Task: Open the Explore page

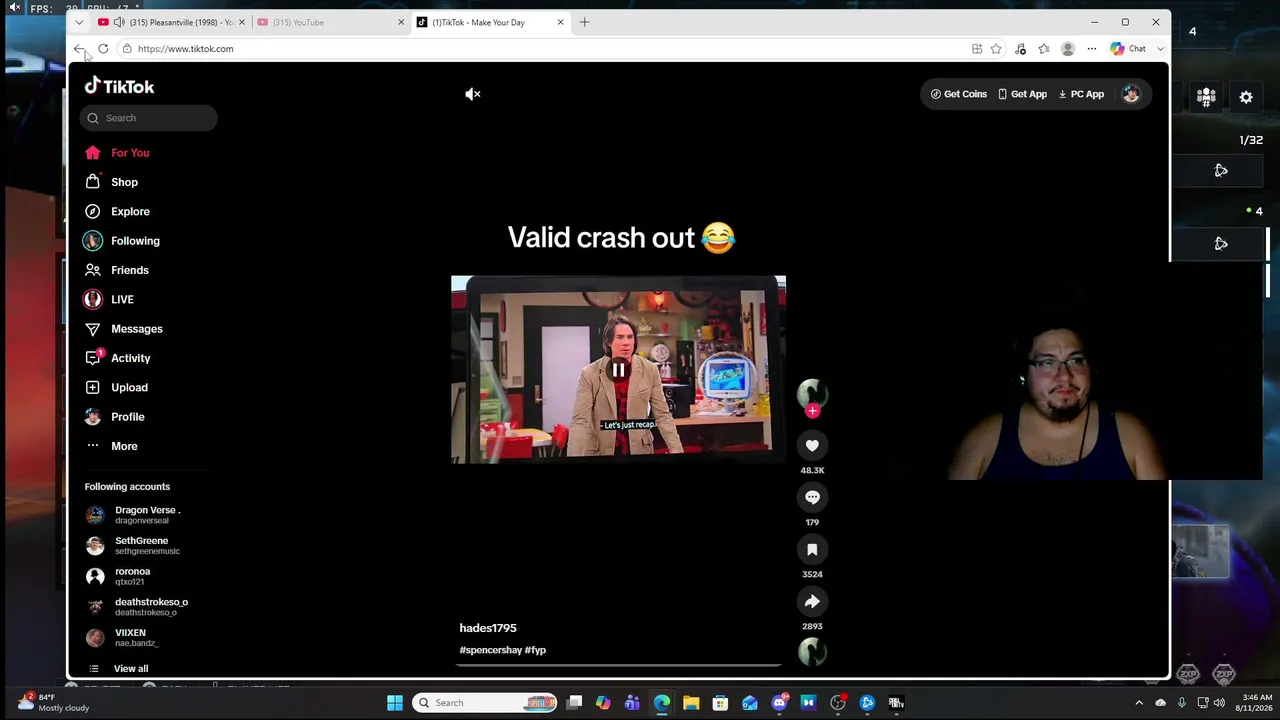Action: coord(117,212)
